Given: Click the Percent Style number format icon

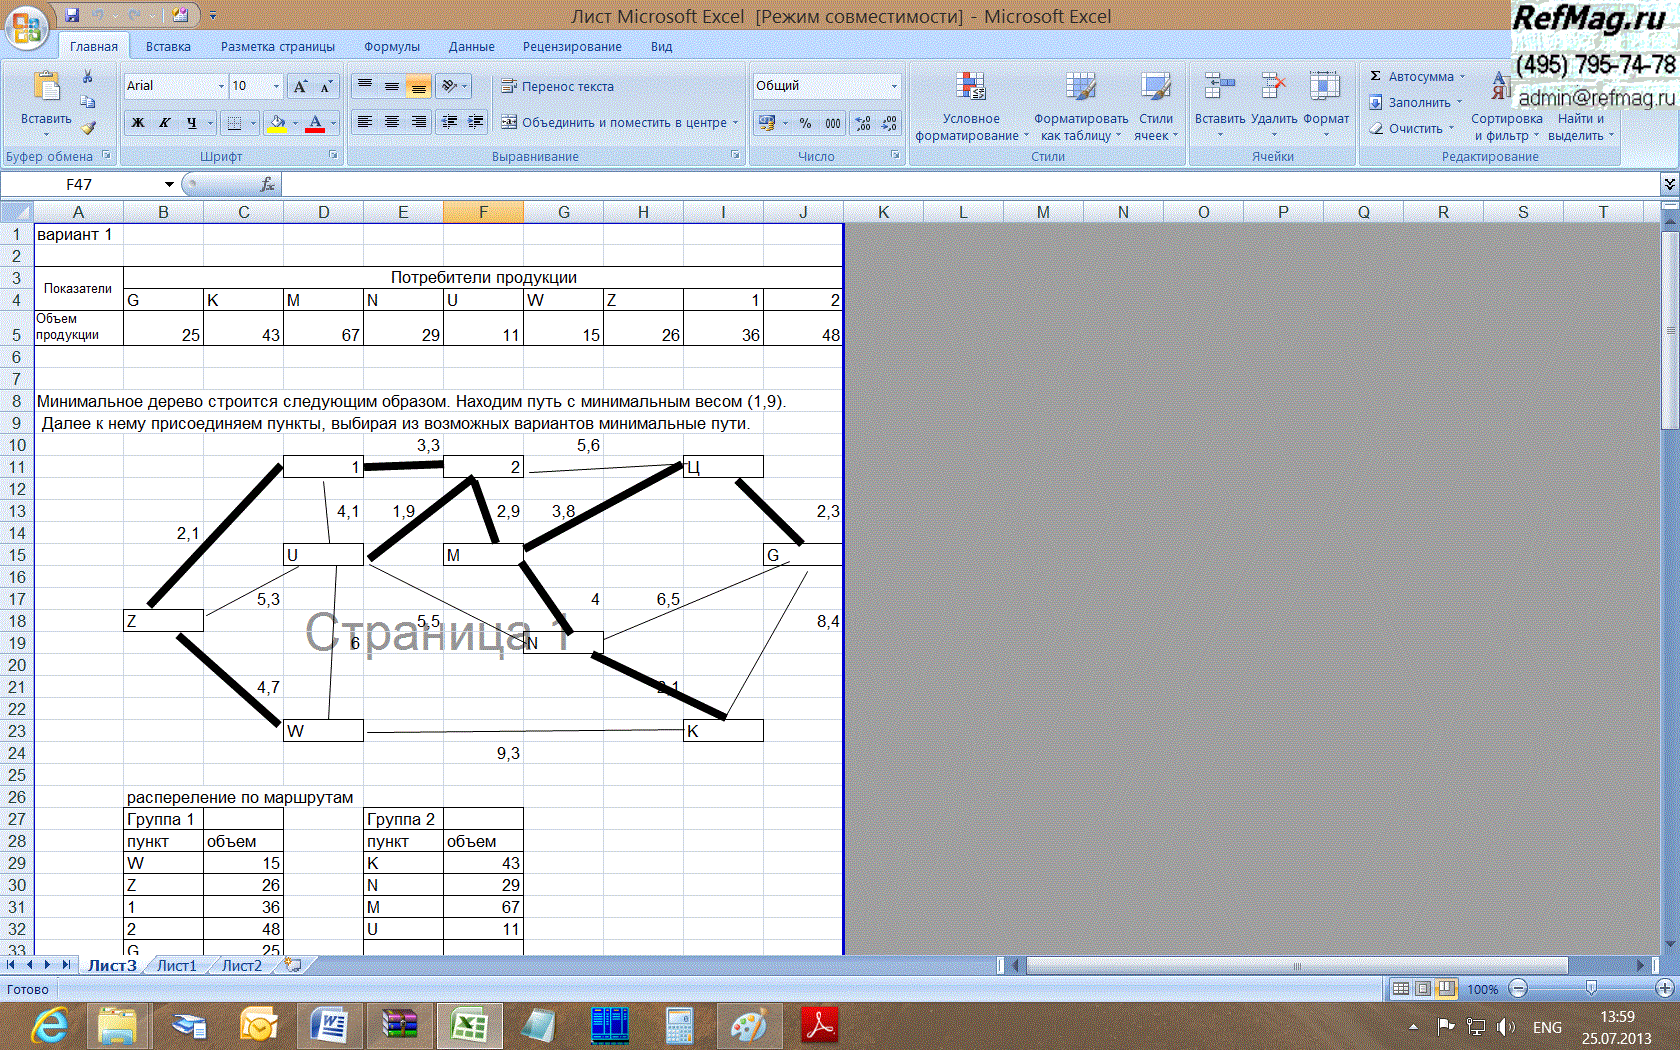Looking at the screenshot, I should [x=805, y=123].
